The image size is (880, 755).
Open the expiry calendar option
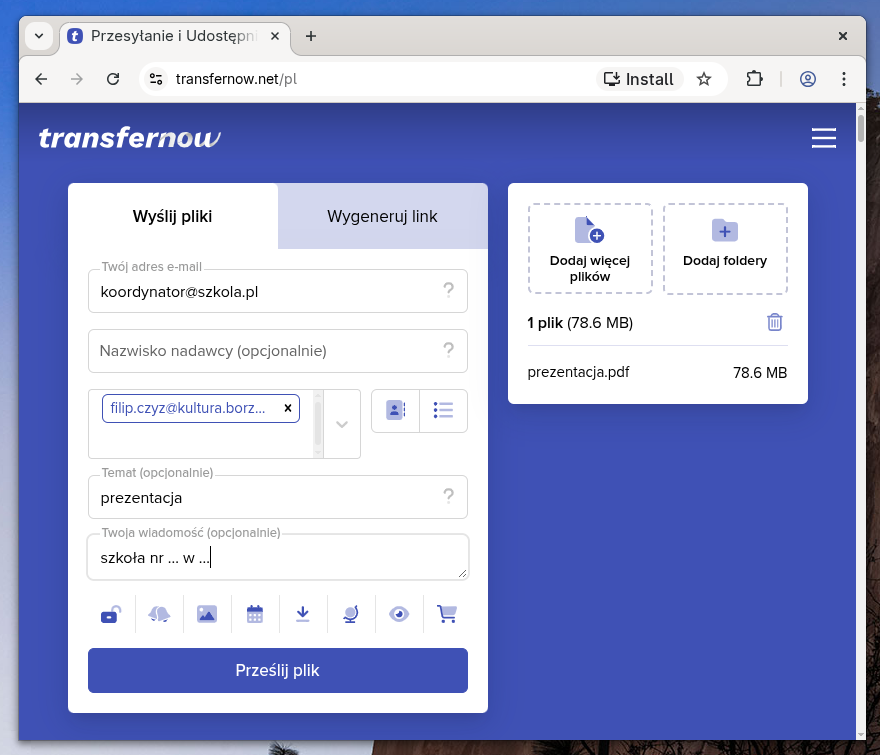tap(255, 615)
